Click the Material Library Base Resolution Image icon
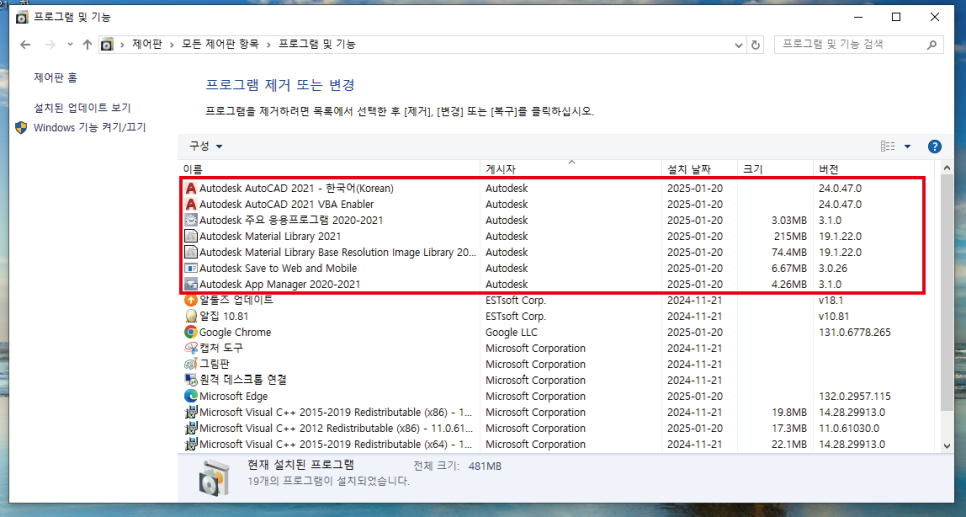Screen dimensions: 966x517 coord(191,252)
